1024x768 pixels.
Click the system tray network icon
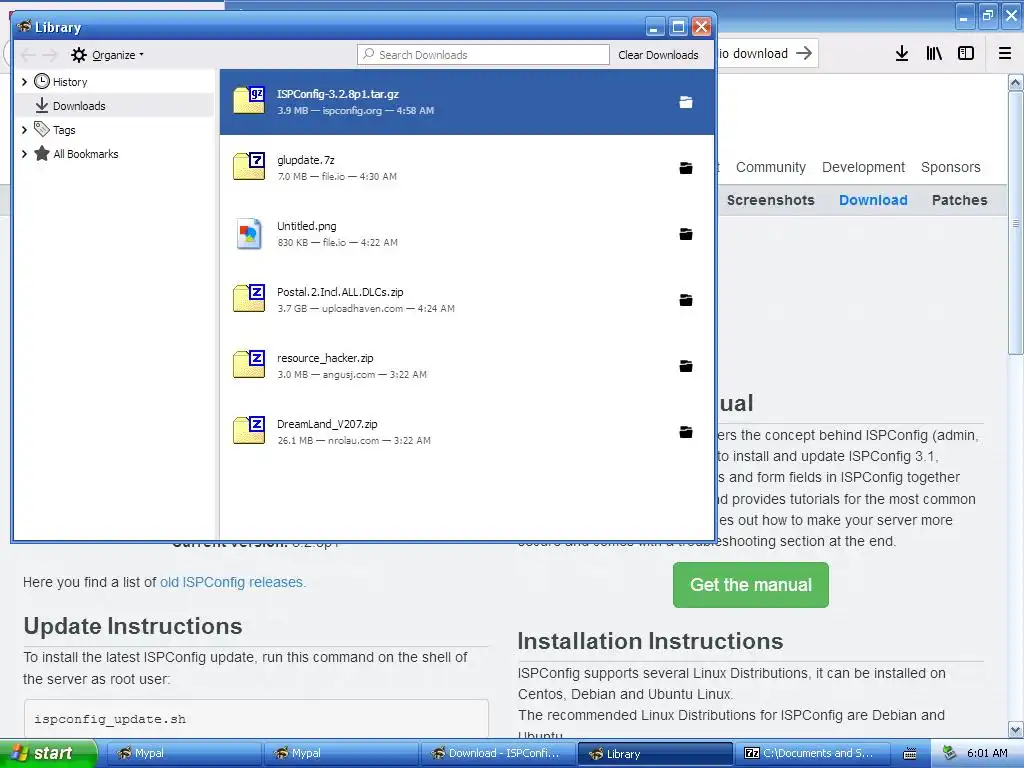point(949,753)
